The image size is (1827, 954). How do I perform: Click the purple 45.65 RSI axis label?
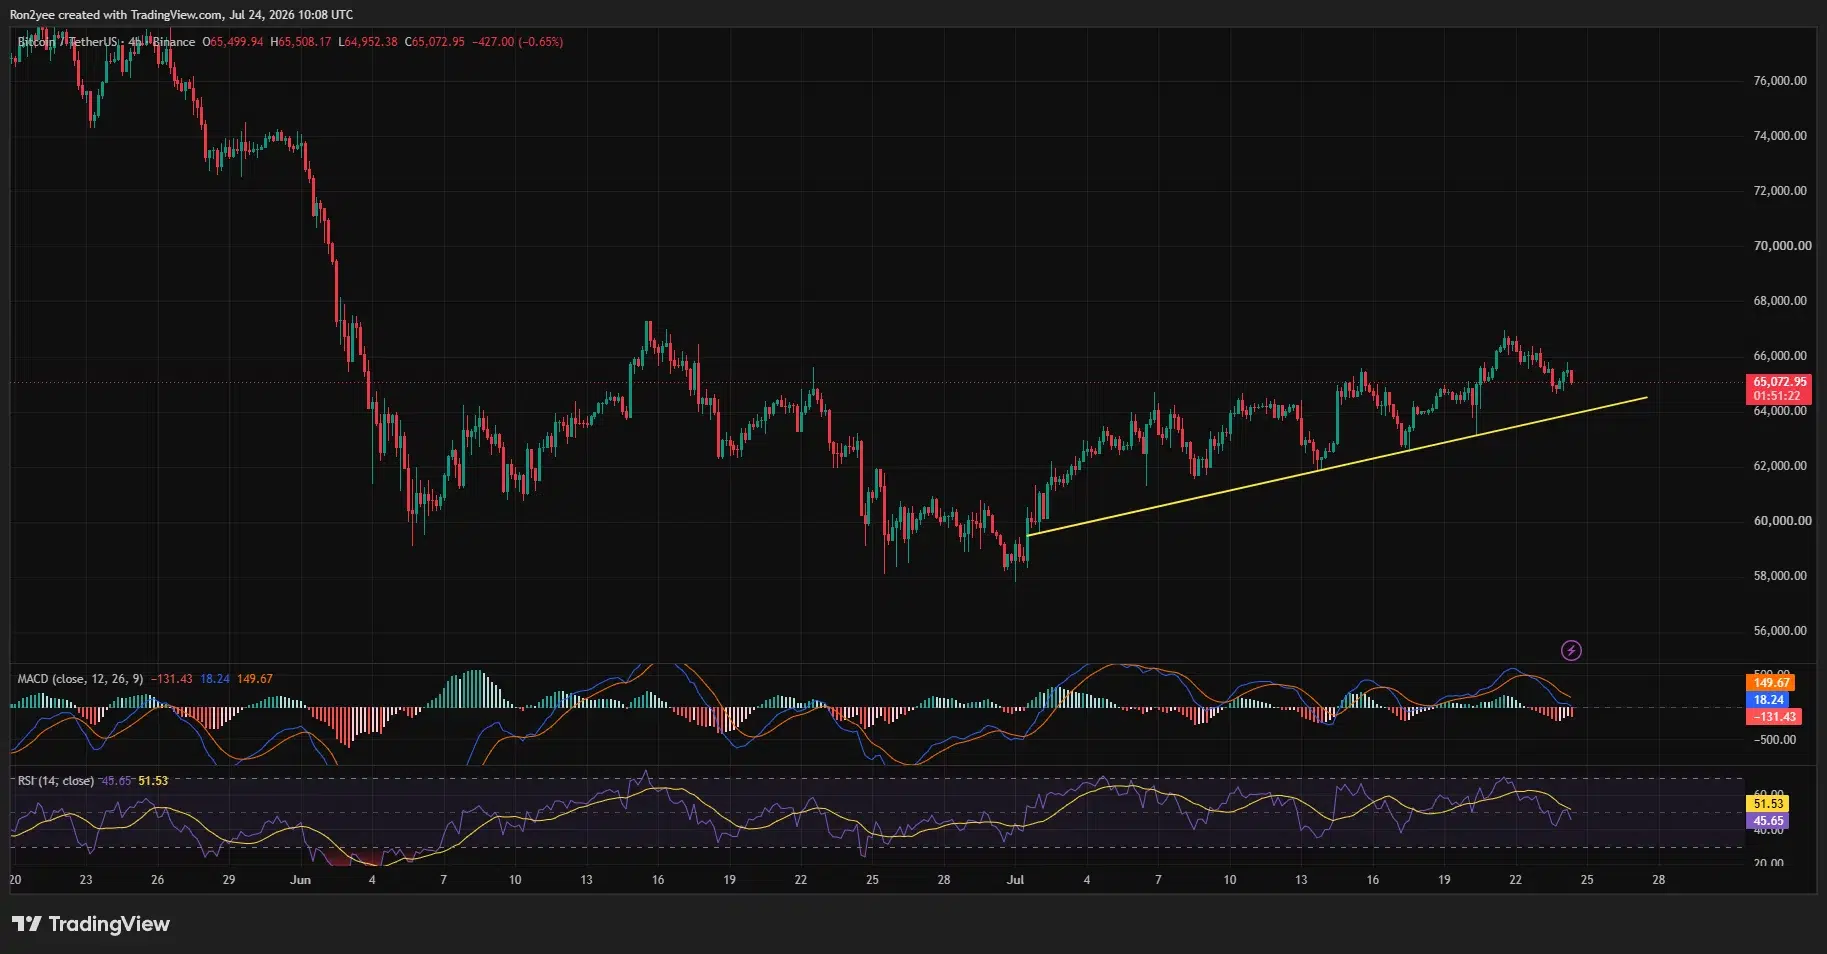(x=1768, y=821)
